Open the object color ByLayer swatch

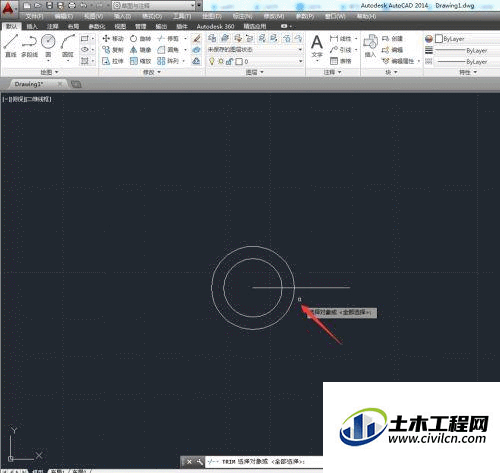click(x=439, y=39)
